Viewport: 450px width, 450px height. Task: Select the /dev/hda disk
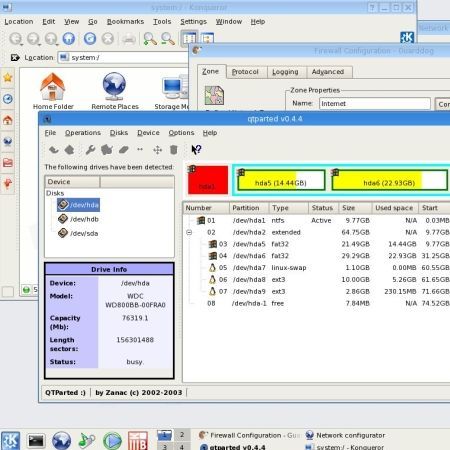pyautogui.click(x=78, y=205)
